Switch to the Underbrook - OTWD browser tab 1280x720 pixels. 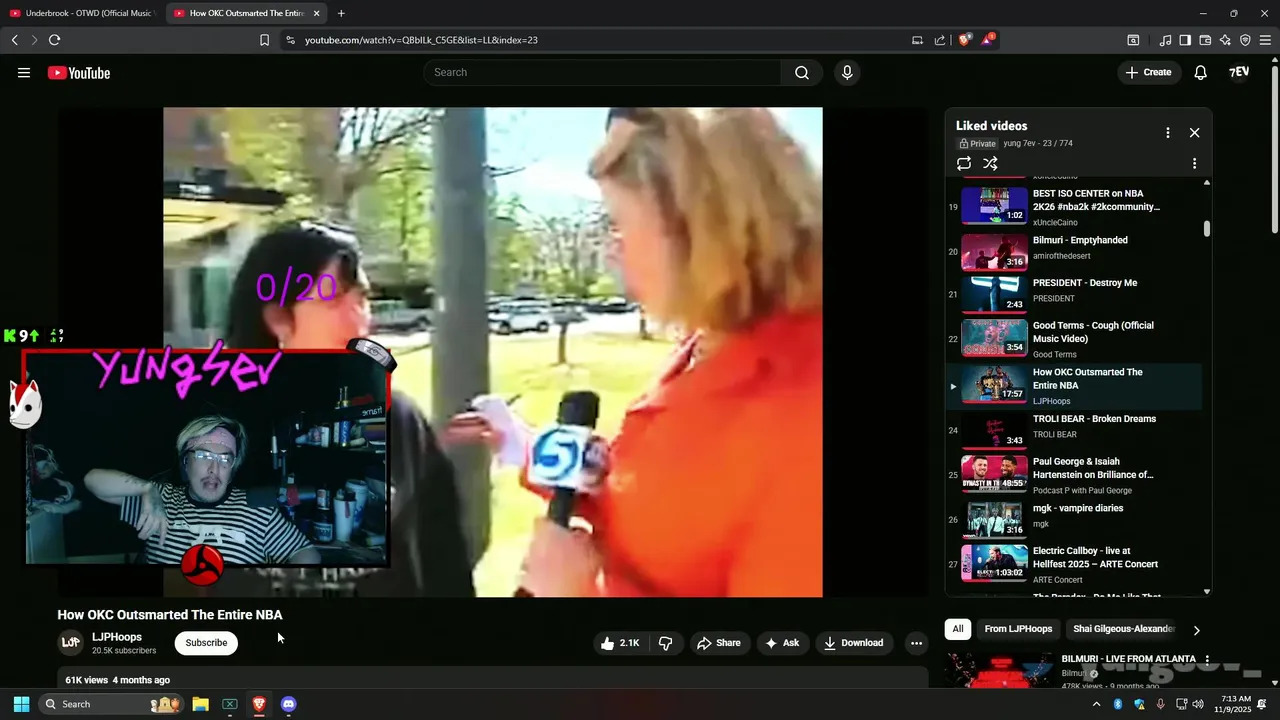point(81,13)
